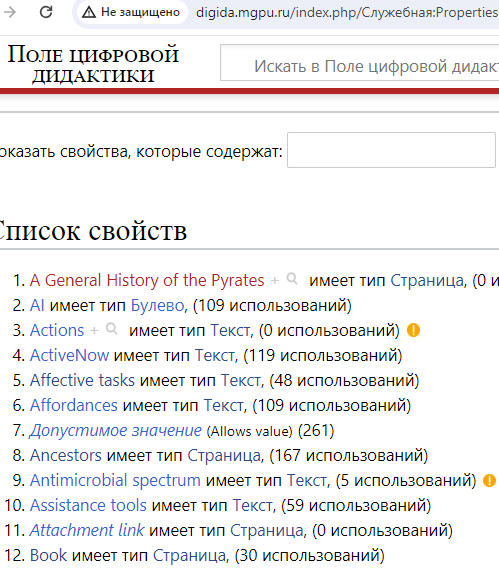This screenshot has height=570, width=499.
Task: Click the orange warning icon in Actions row
Action: [x=413, y=330]
